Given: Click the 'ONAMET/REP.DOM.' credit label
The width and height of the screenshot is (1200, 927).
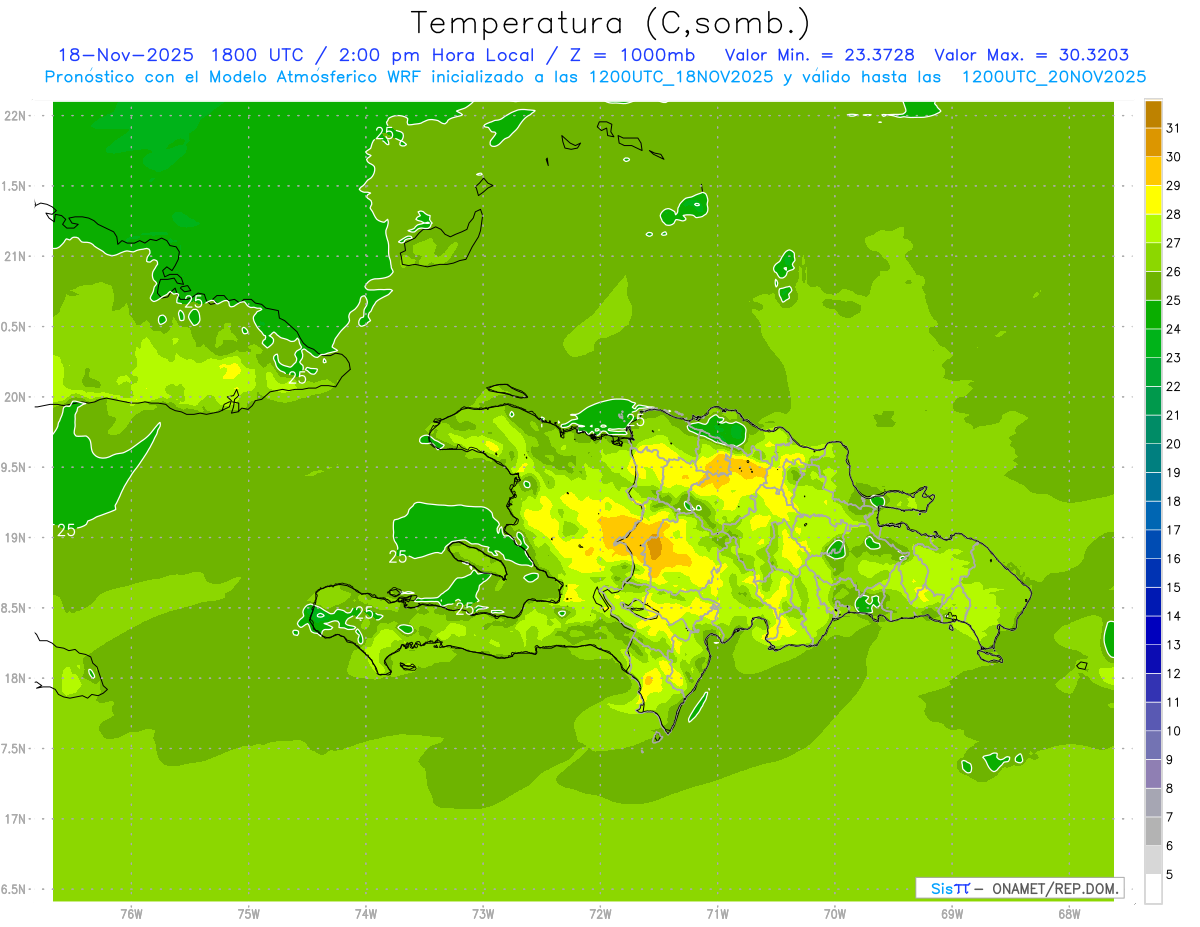Looking at the screenshot, I should tap(1056, 888).
